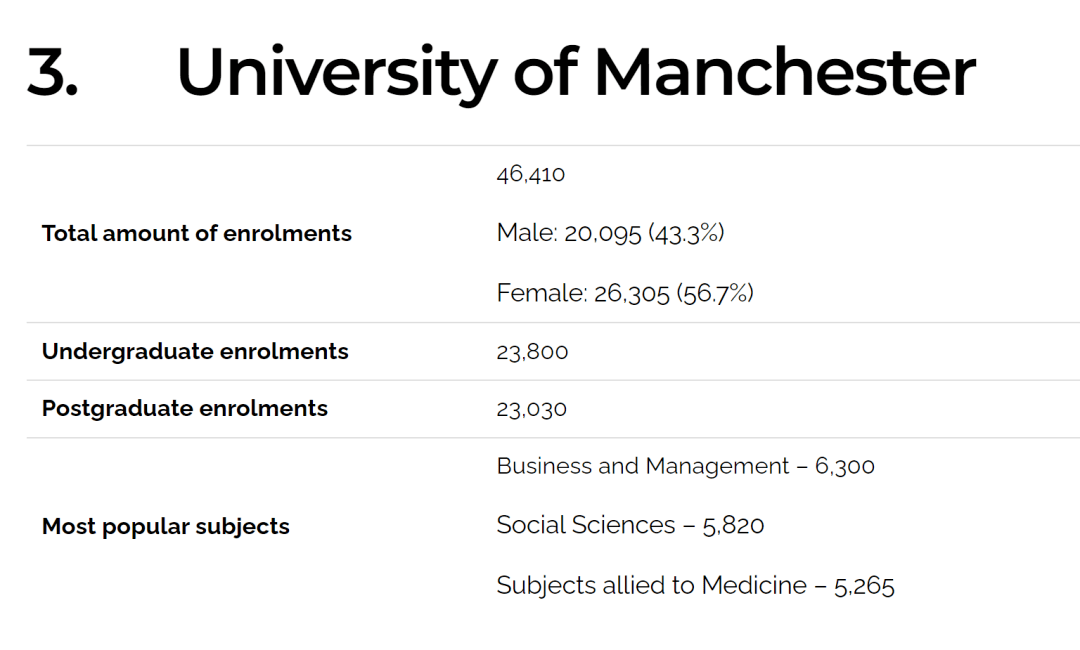Viewport: 1080px width, 650px height.
Task: Click the Most popular subjects label
Action: click(165, 527)
